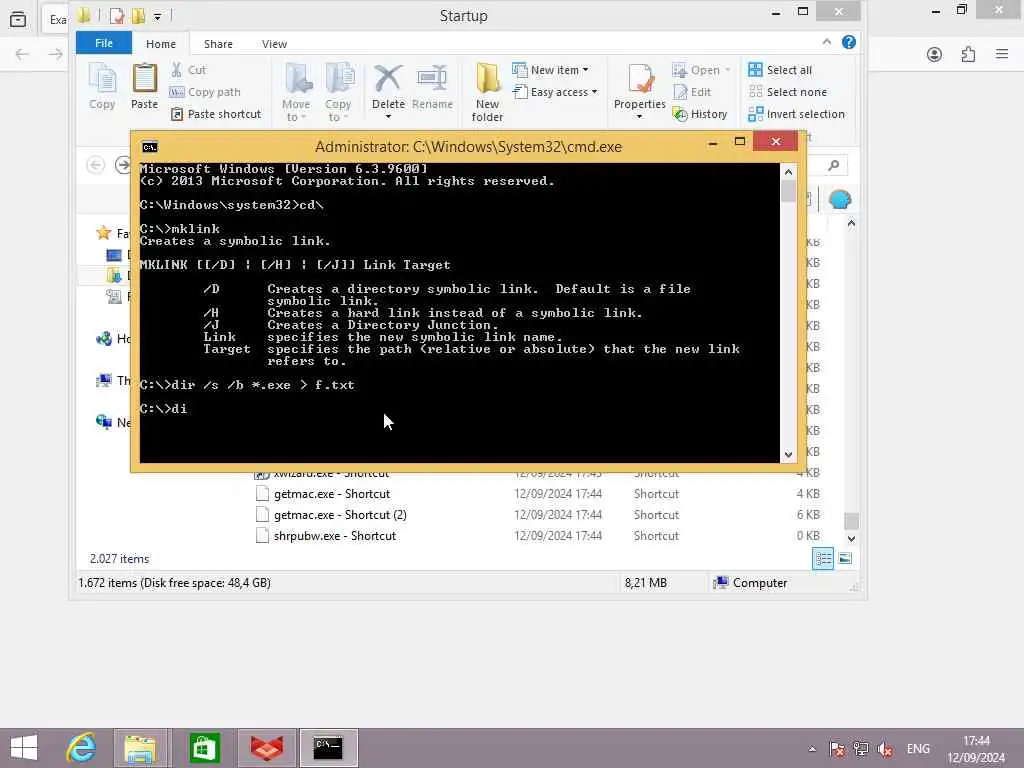This screenshot has height=768, width=1024.
Task: Open Explorer help question mark
Action: (848, 42)
